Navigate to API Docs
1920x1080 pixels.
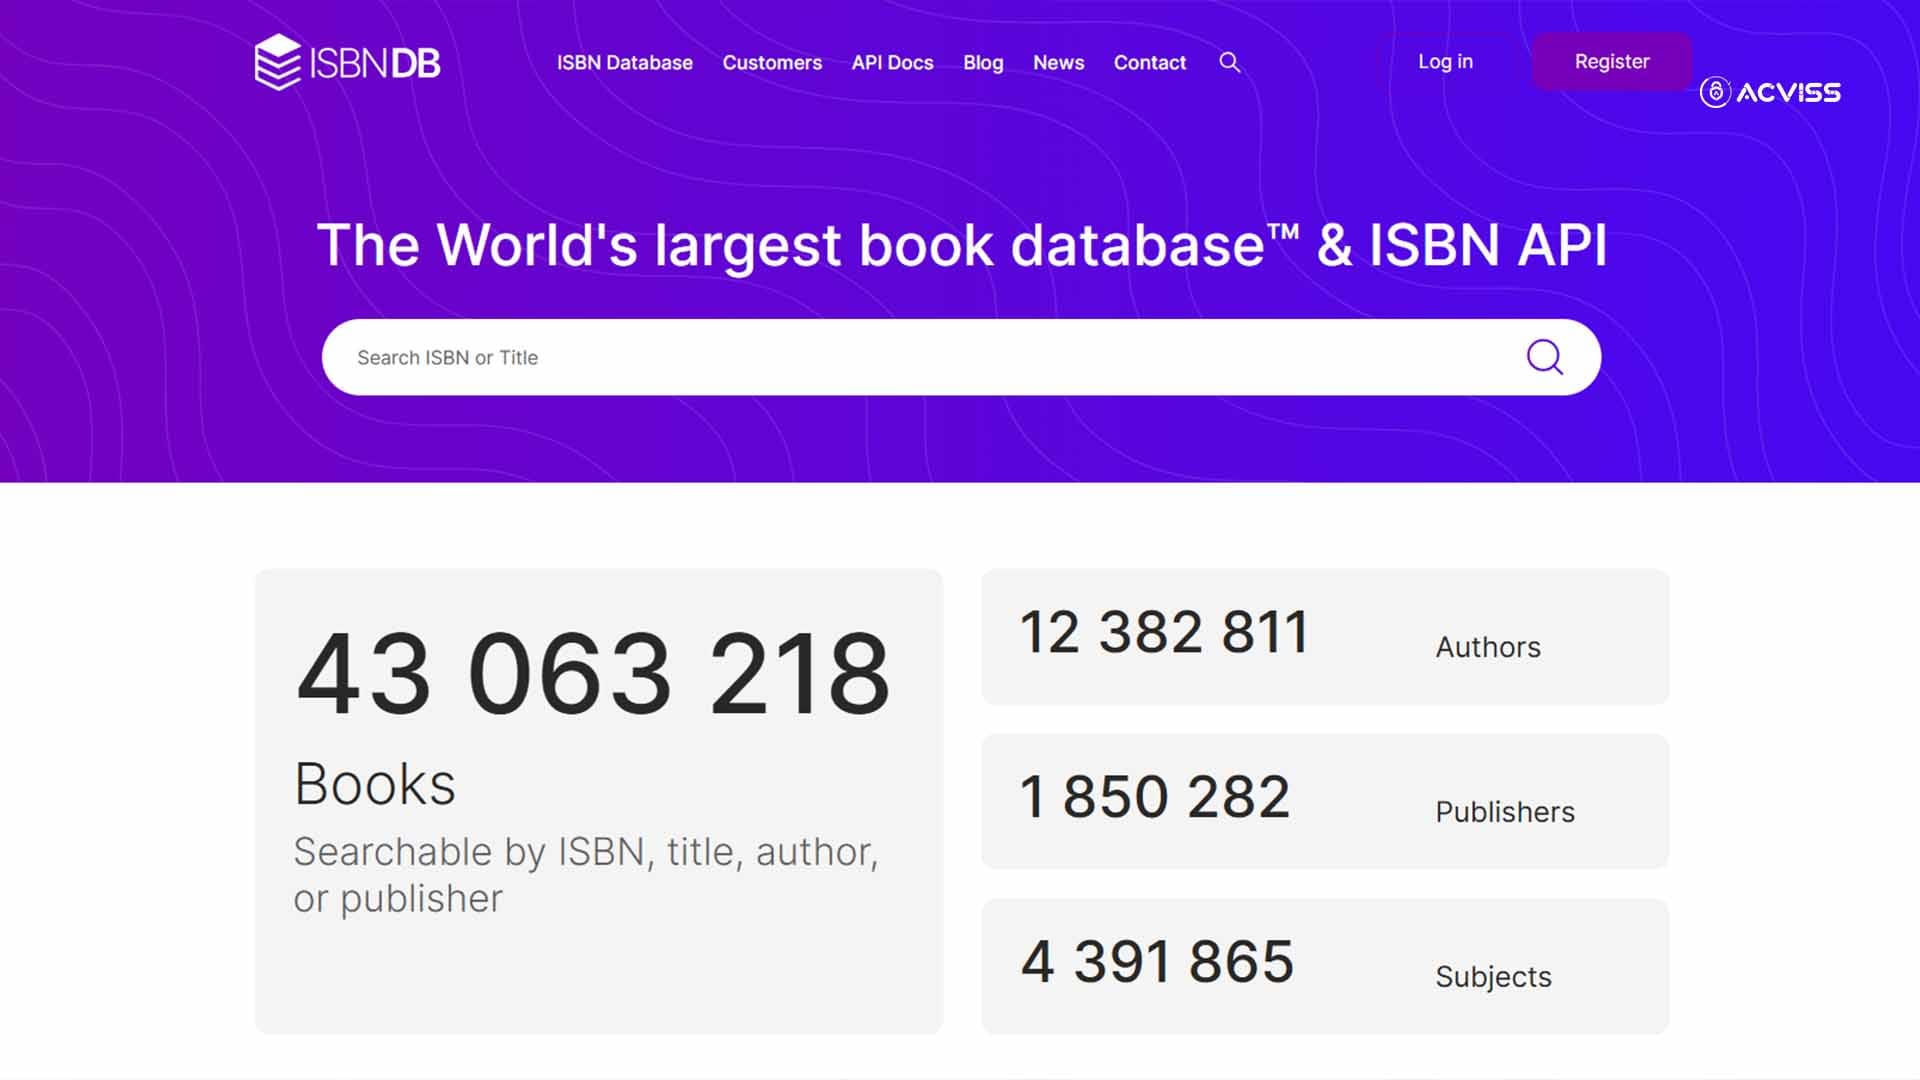[x=891, y=62]
